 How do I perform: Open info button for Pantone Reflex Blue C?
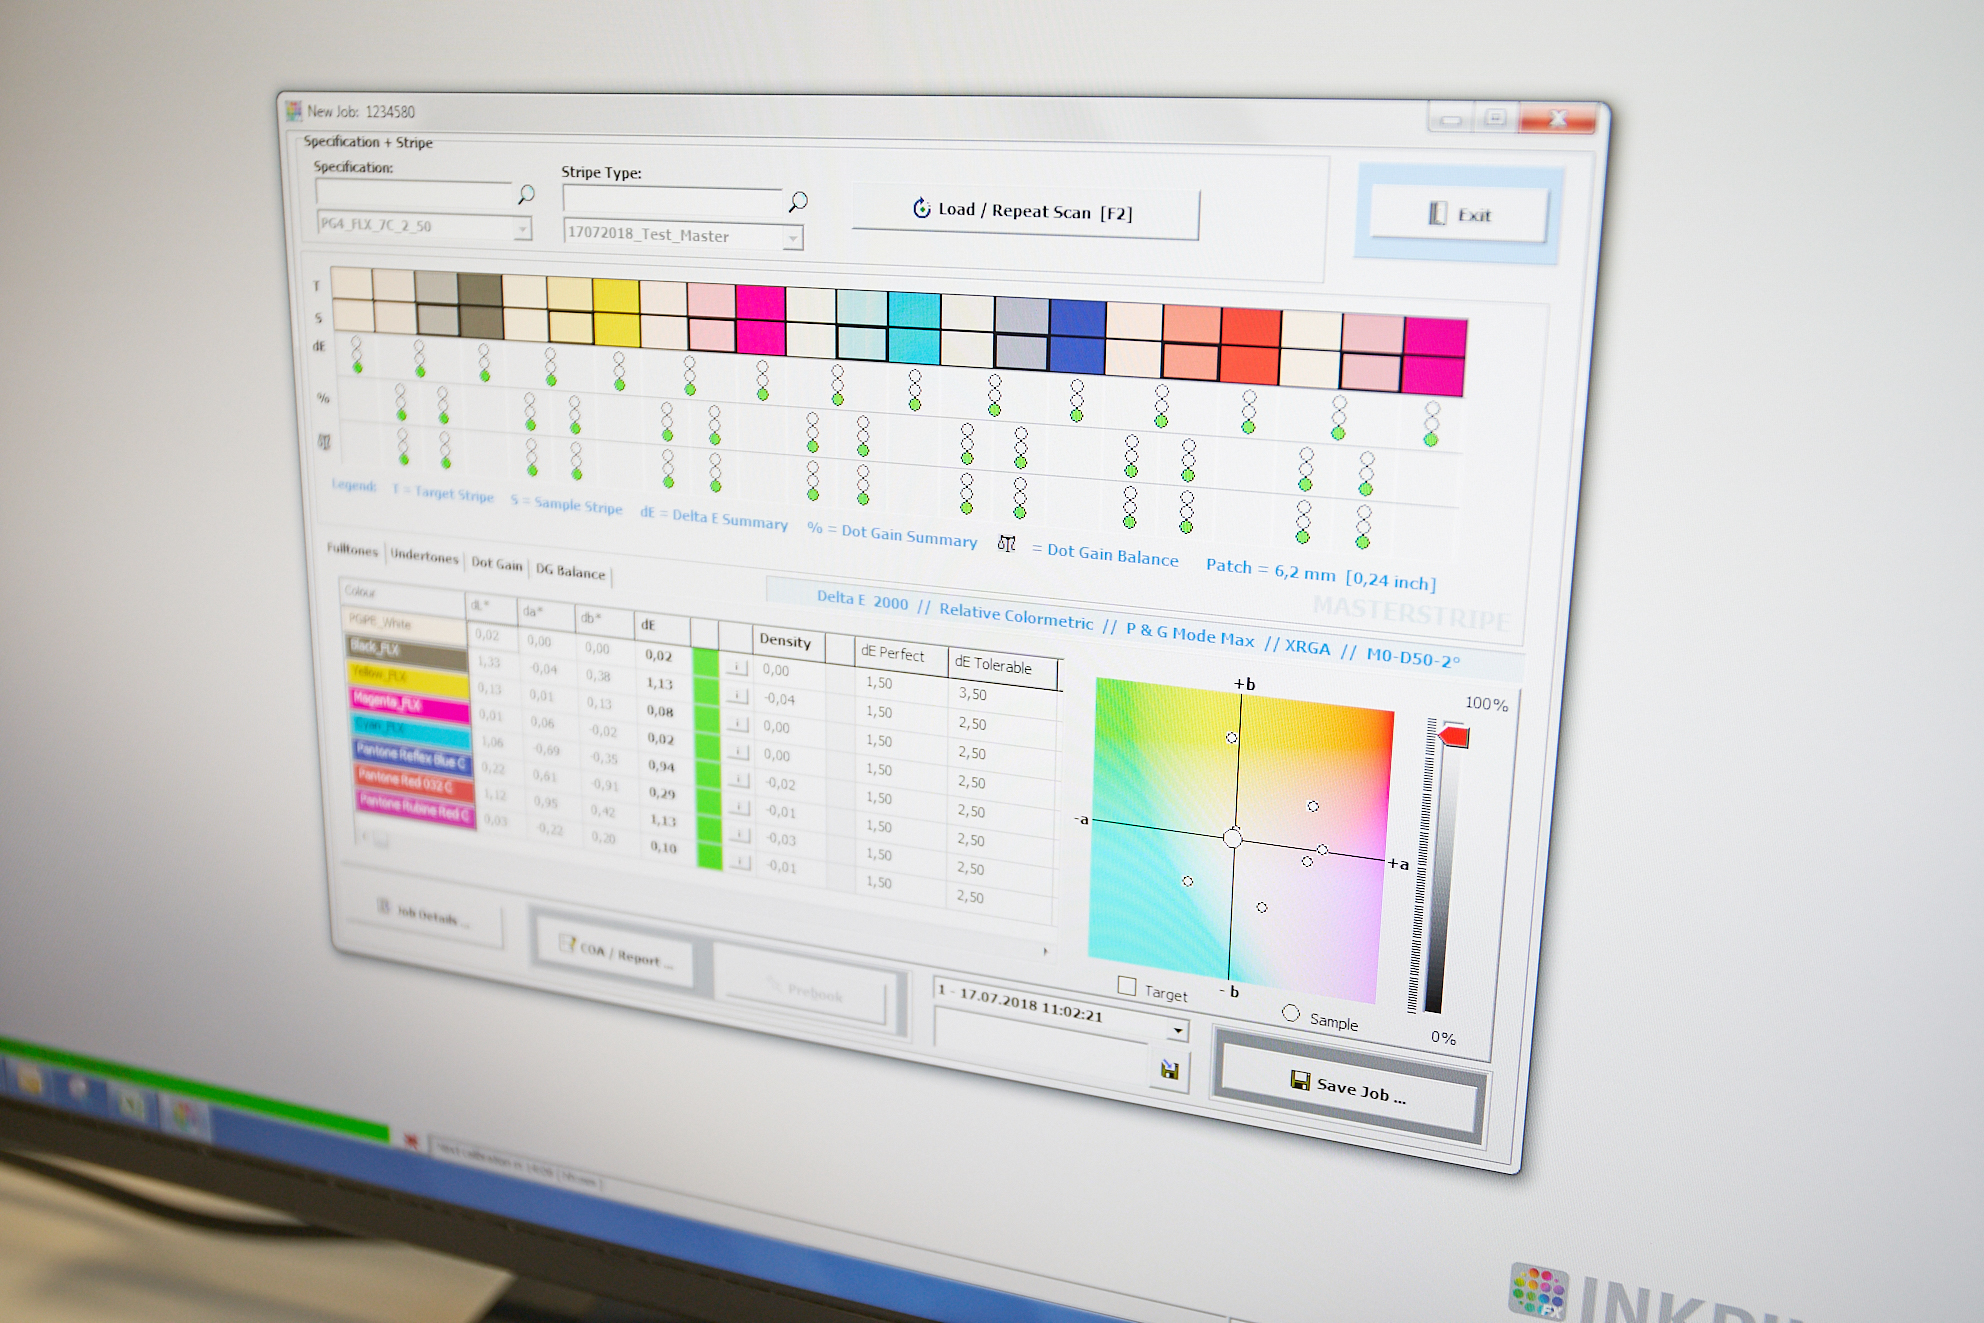(x=740, y=808)
